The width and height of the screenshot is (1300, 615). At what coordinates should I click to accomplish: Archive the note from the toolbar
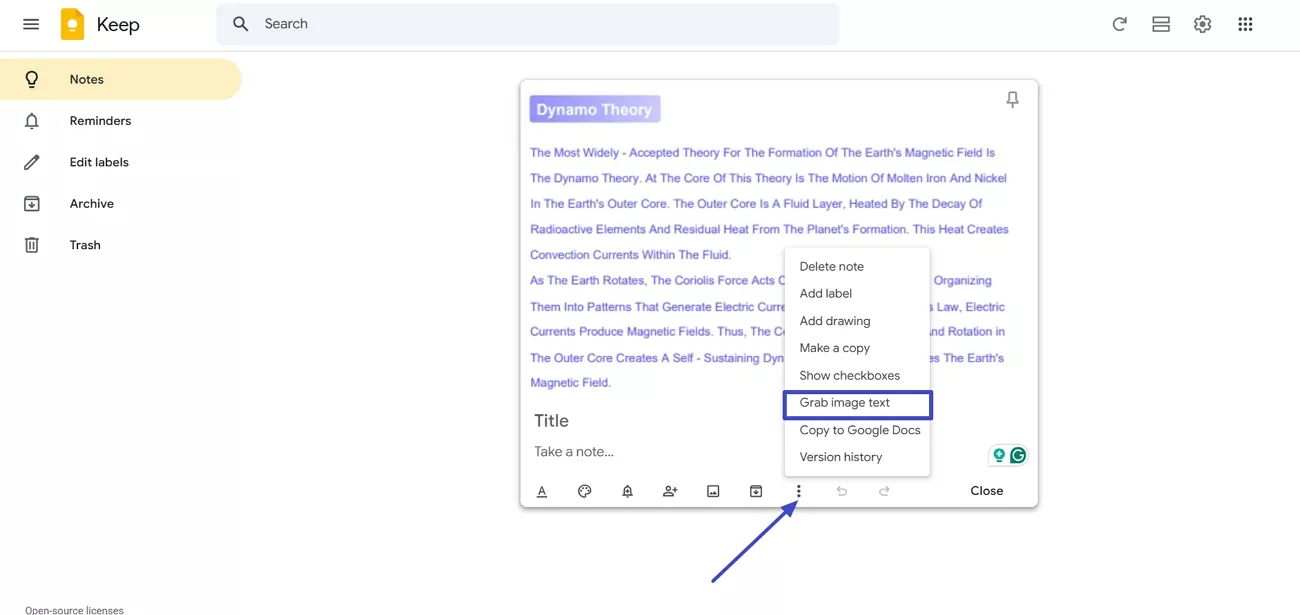point(756,491)
